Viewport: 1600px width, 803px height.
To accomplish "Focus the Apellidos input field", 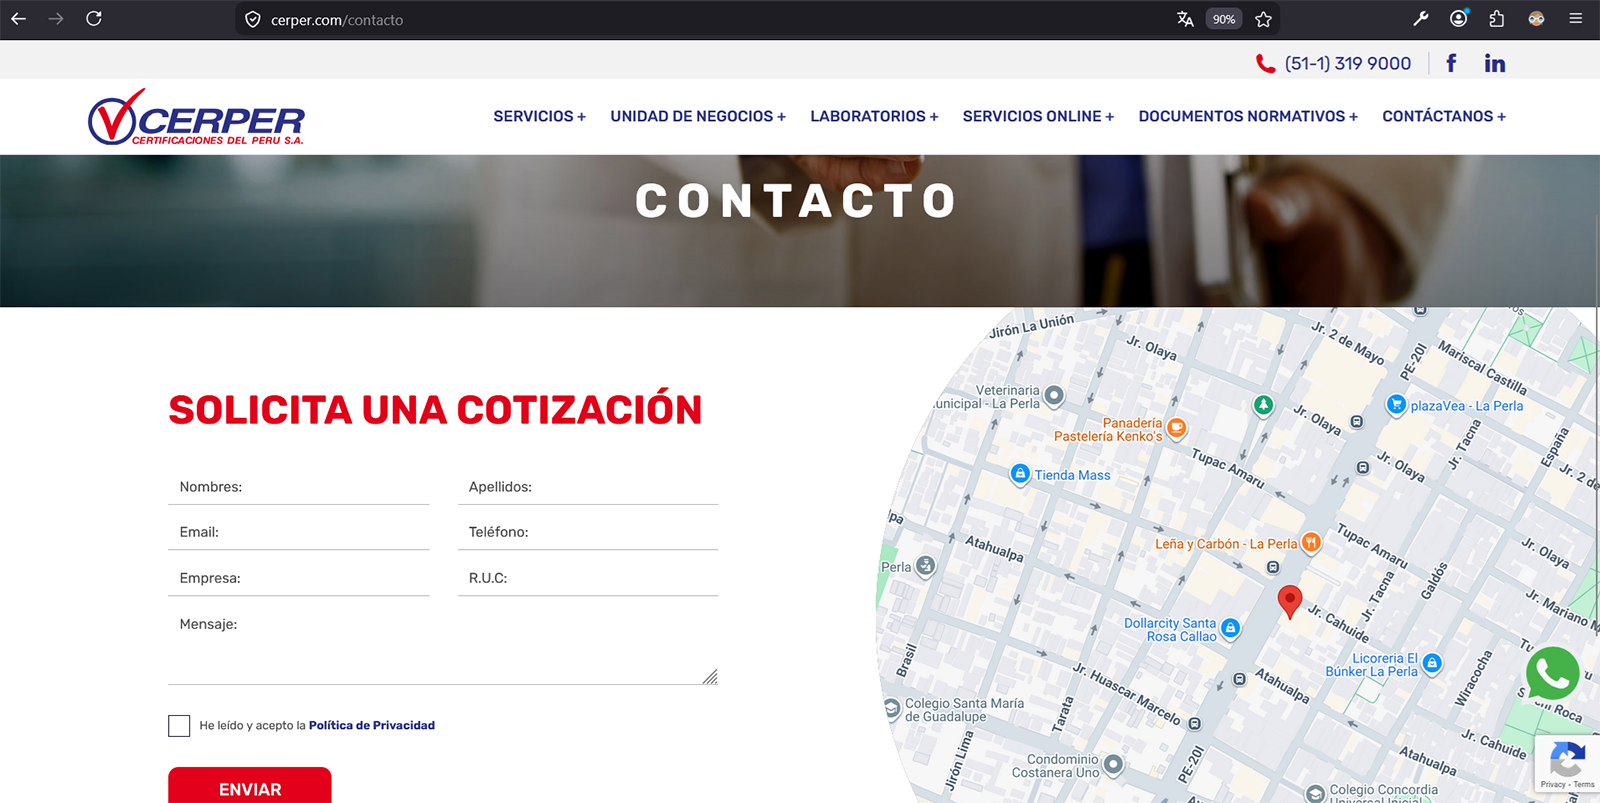I will [x=588, y=487].
